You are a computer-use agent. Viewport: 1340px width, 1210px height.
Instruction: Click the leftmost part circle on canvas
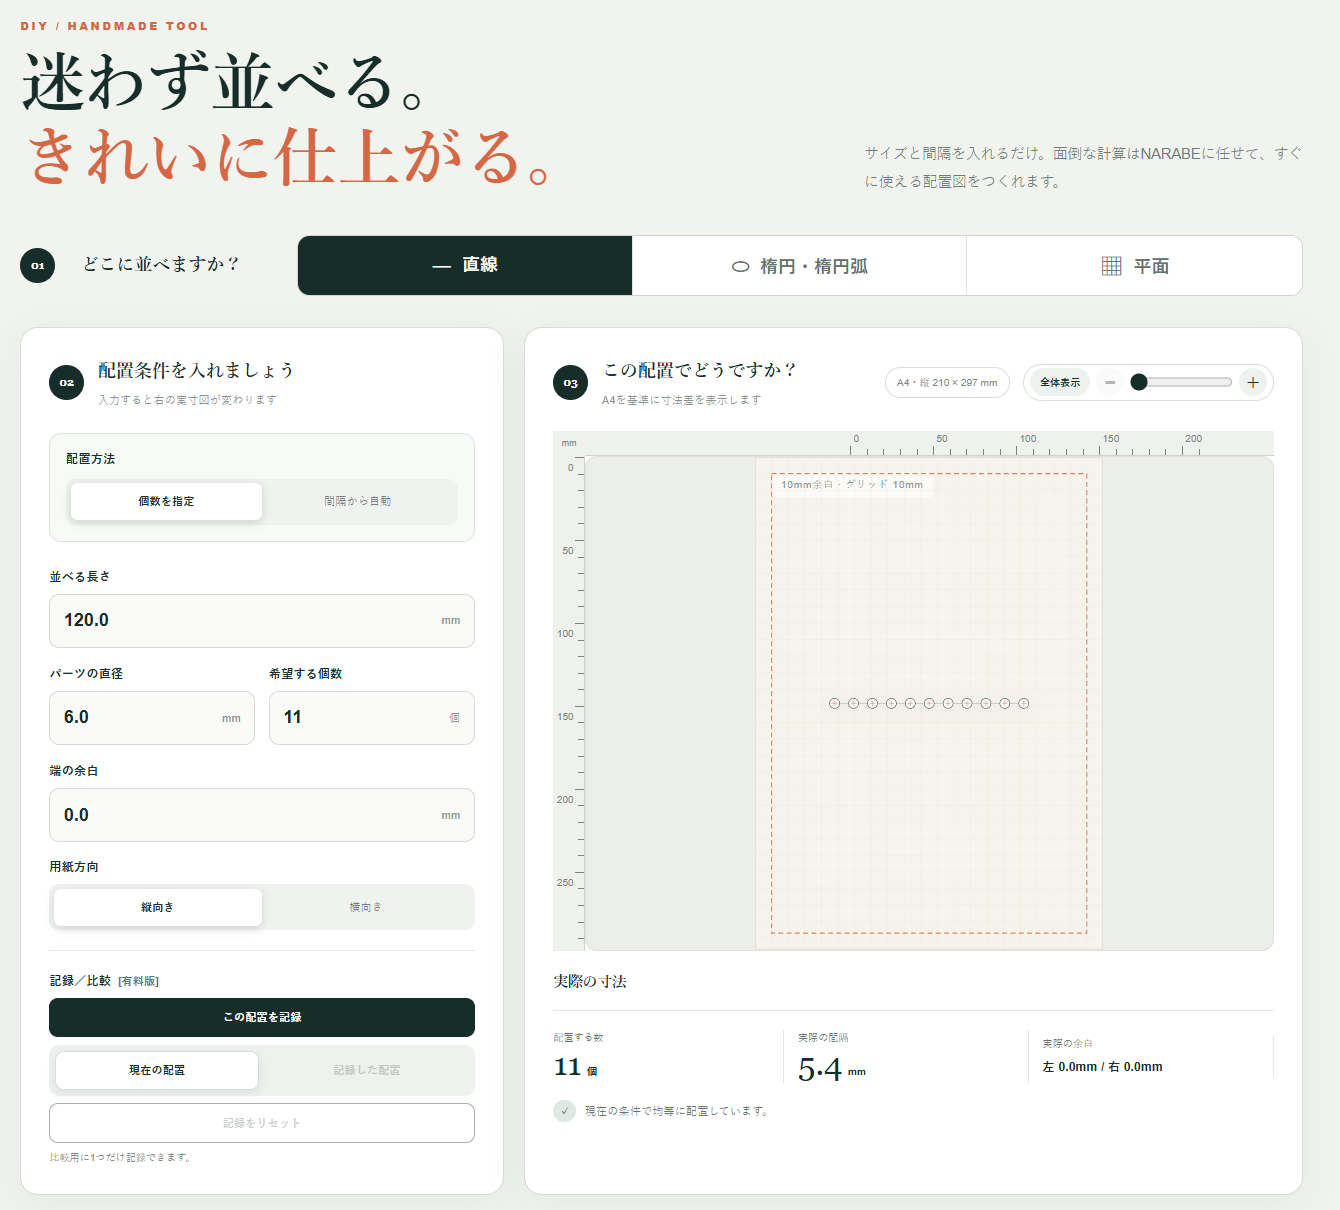tap(835, 703)
